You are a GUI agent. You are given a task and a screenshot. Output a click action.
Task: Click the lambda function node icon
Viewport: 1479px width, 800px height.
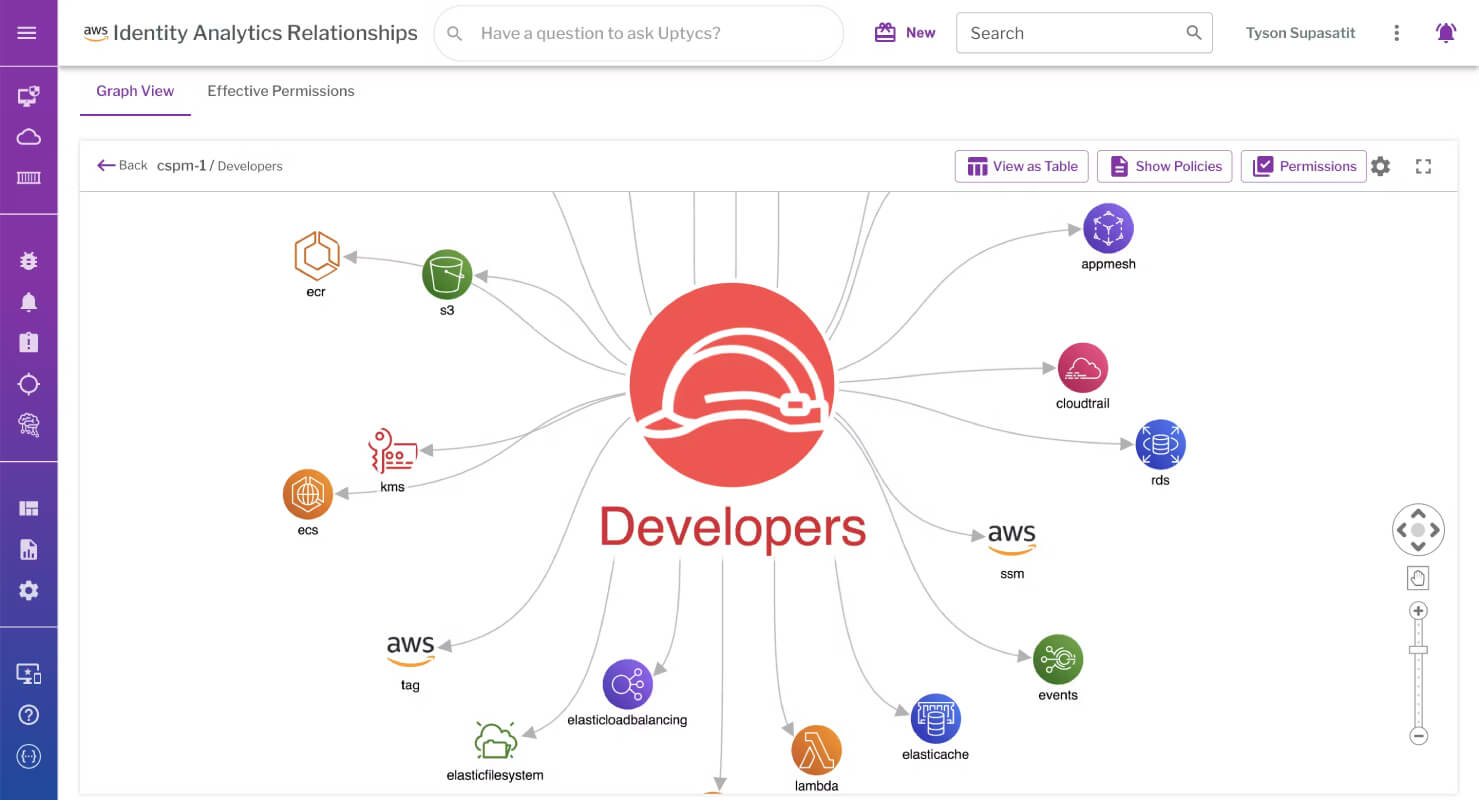[x=816, y=750]
